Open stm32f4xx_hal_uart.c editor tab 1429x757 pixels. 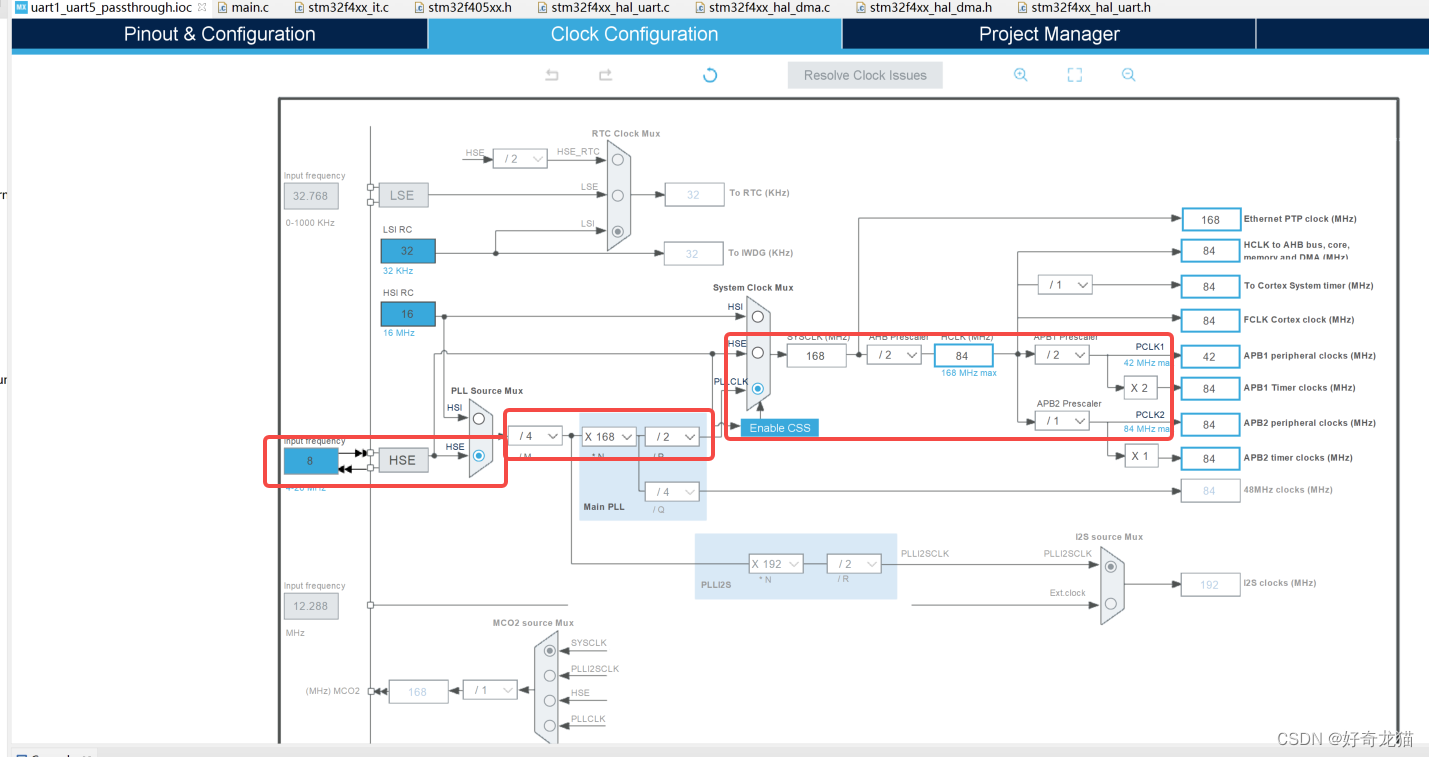click(602, 7)
